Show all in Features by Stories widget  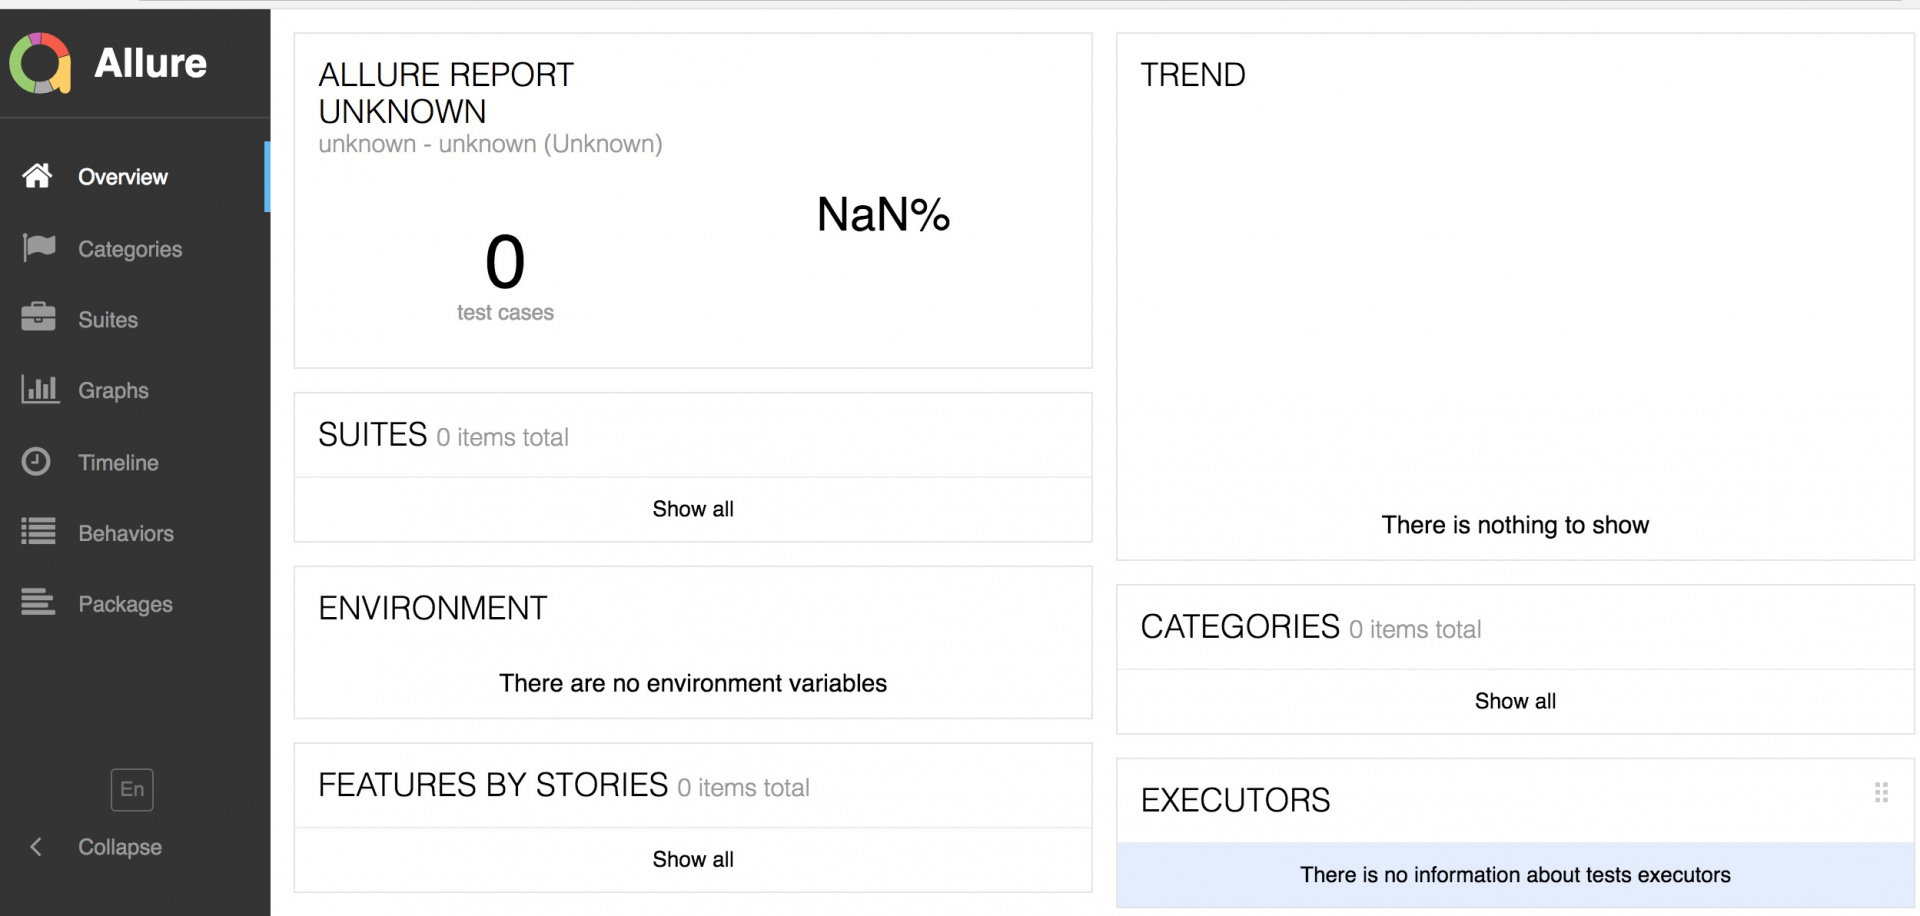click(693, 859)
